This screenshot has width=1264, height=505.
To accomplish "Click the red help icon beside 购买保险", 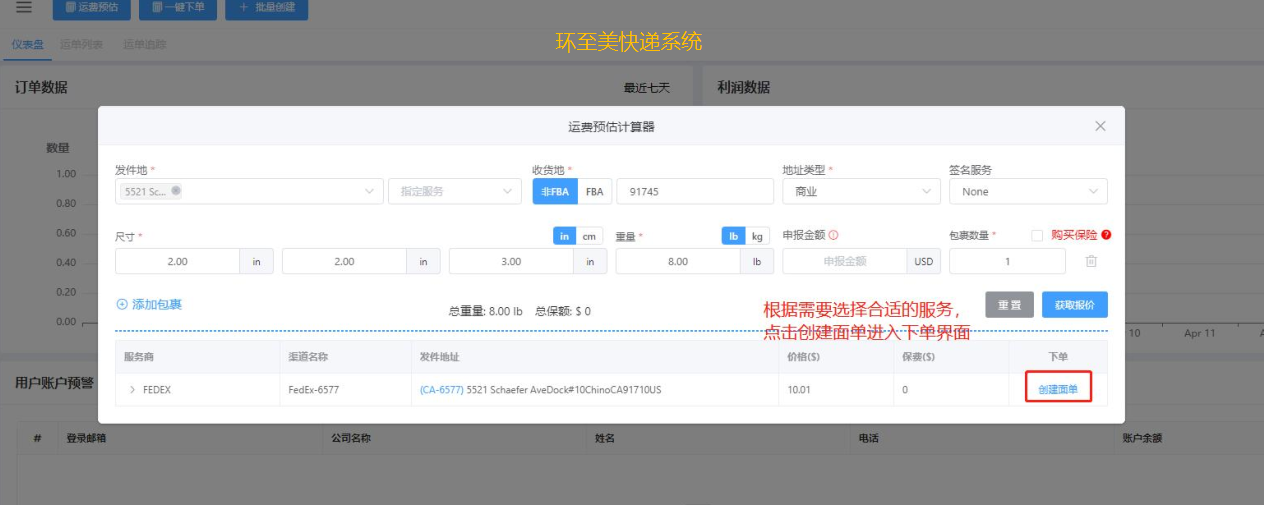I will pyautogui.click(x=1106, y=235).
